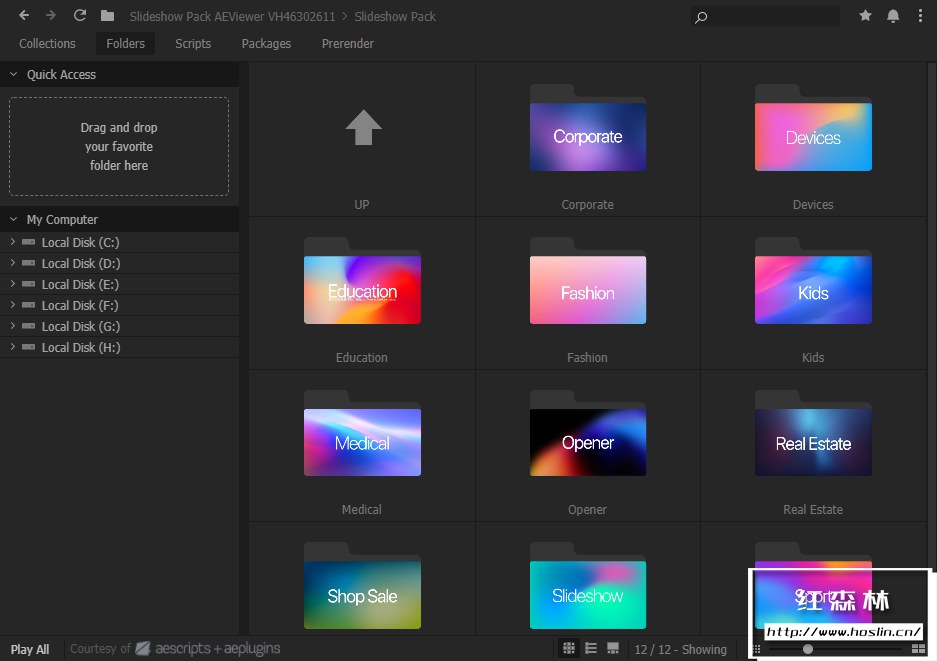Click the favorites star icon
The width and height of the screenshot is (937, 661).
tap(865, 16)
